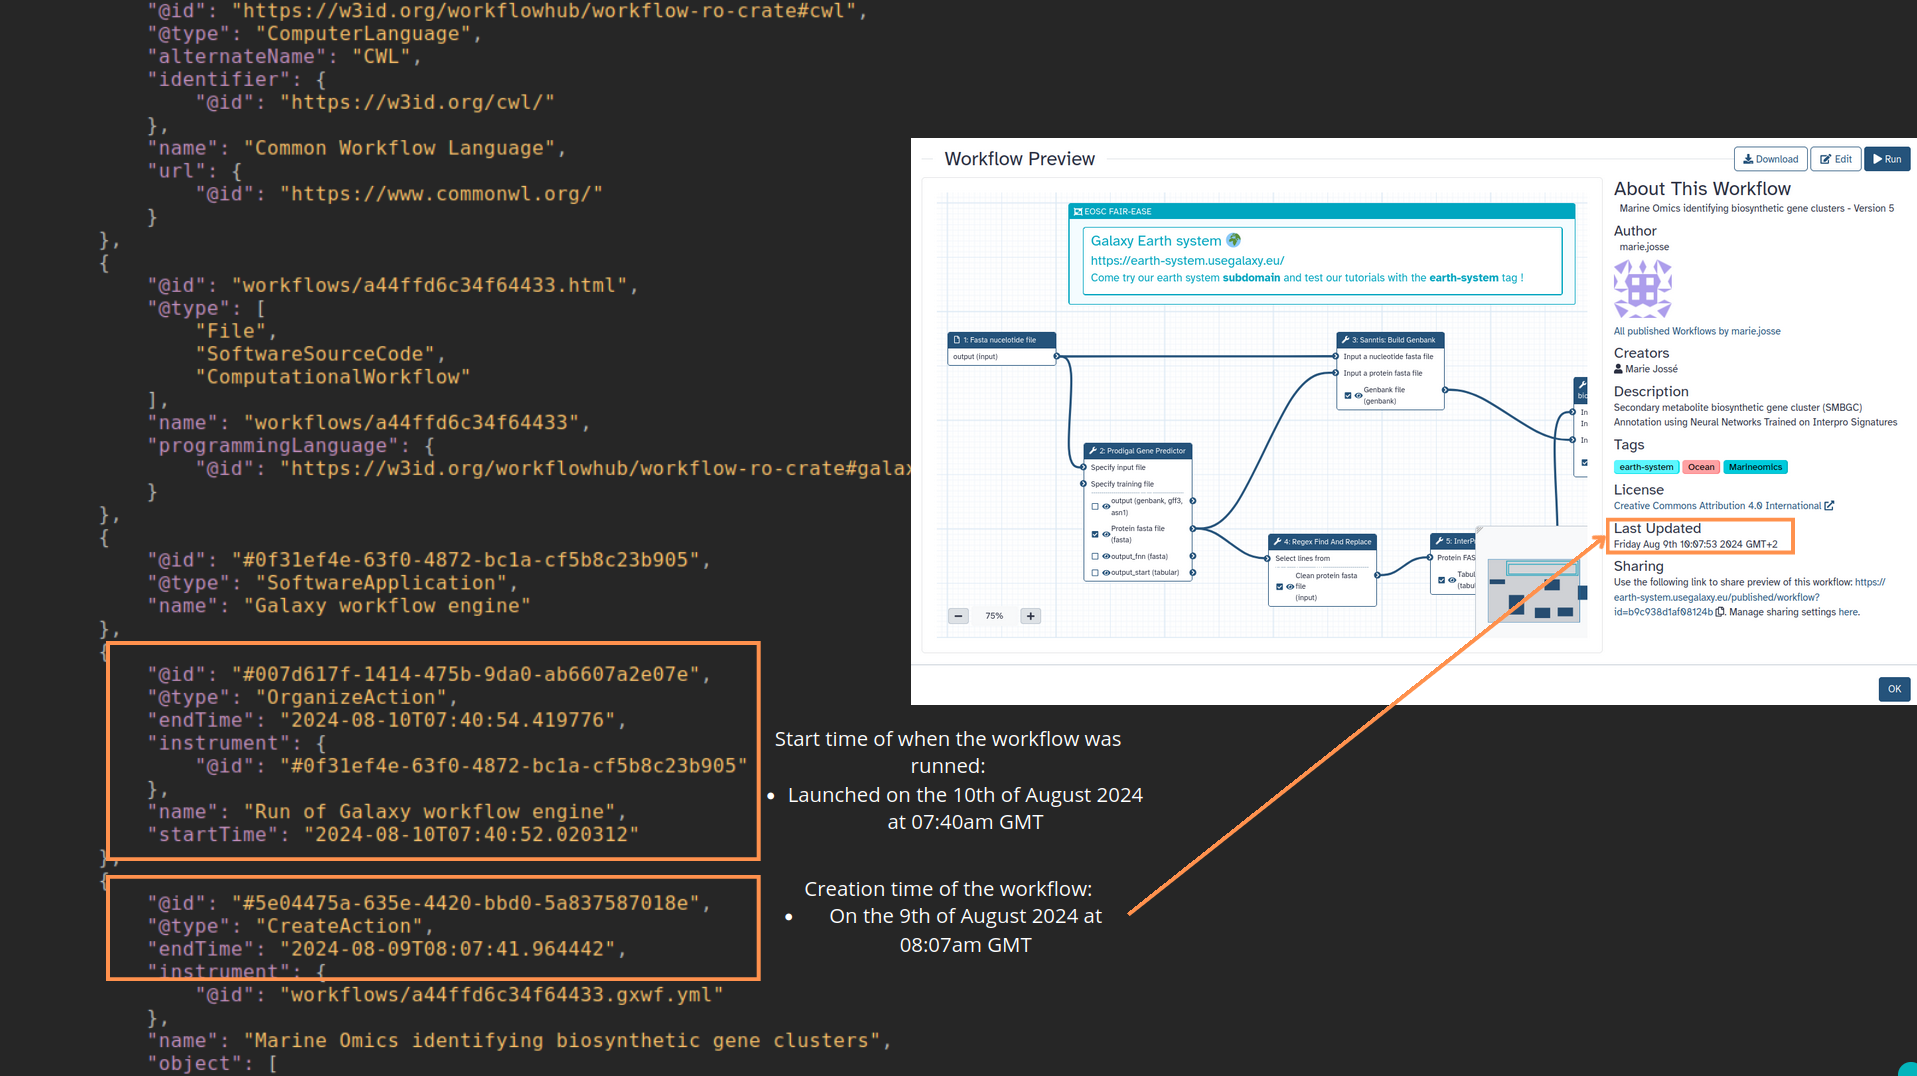Click external link icon next to license

(x=1829, y=506)
